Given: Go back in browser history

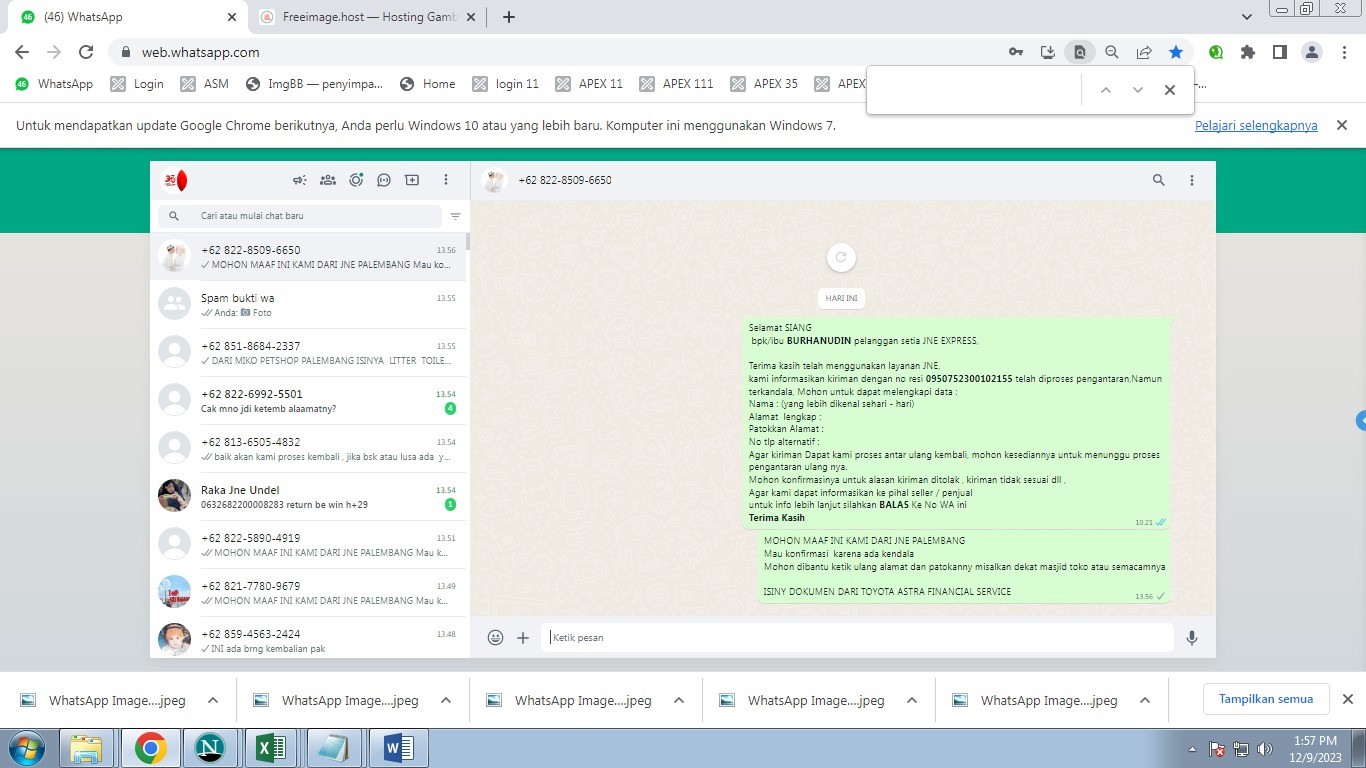Looking at the screenshot, I should (22, 52).
